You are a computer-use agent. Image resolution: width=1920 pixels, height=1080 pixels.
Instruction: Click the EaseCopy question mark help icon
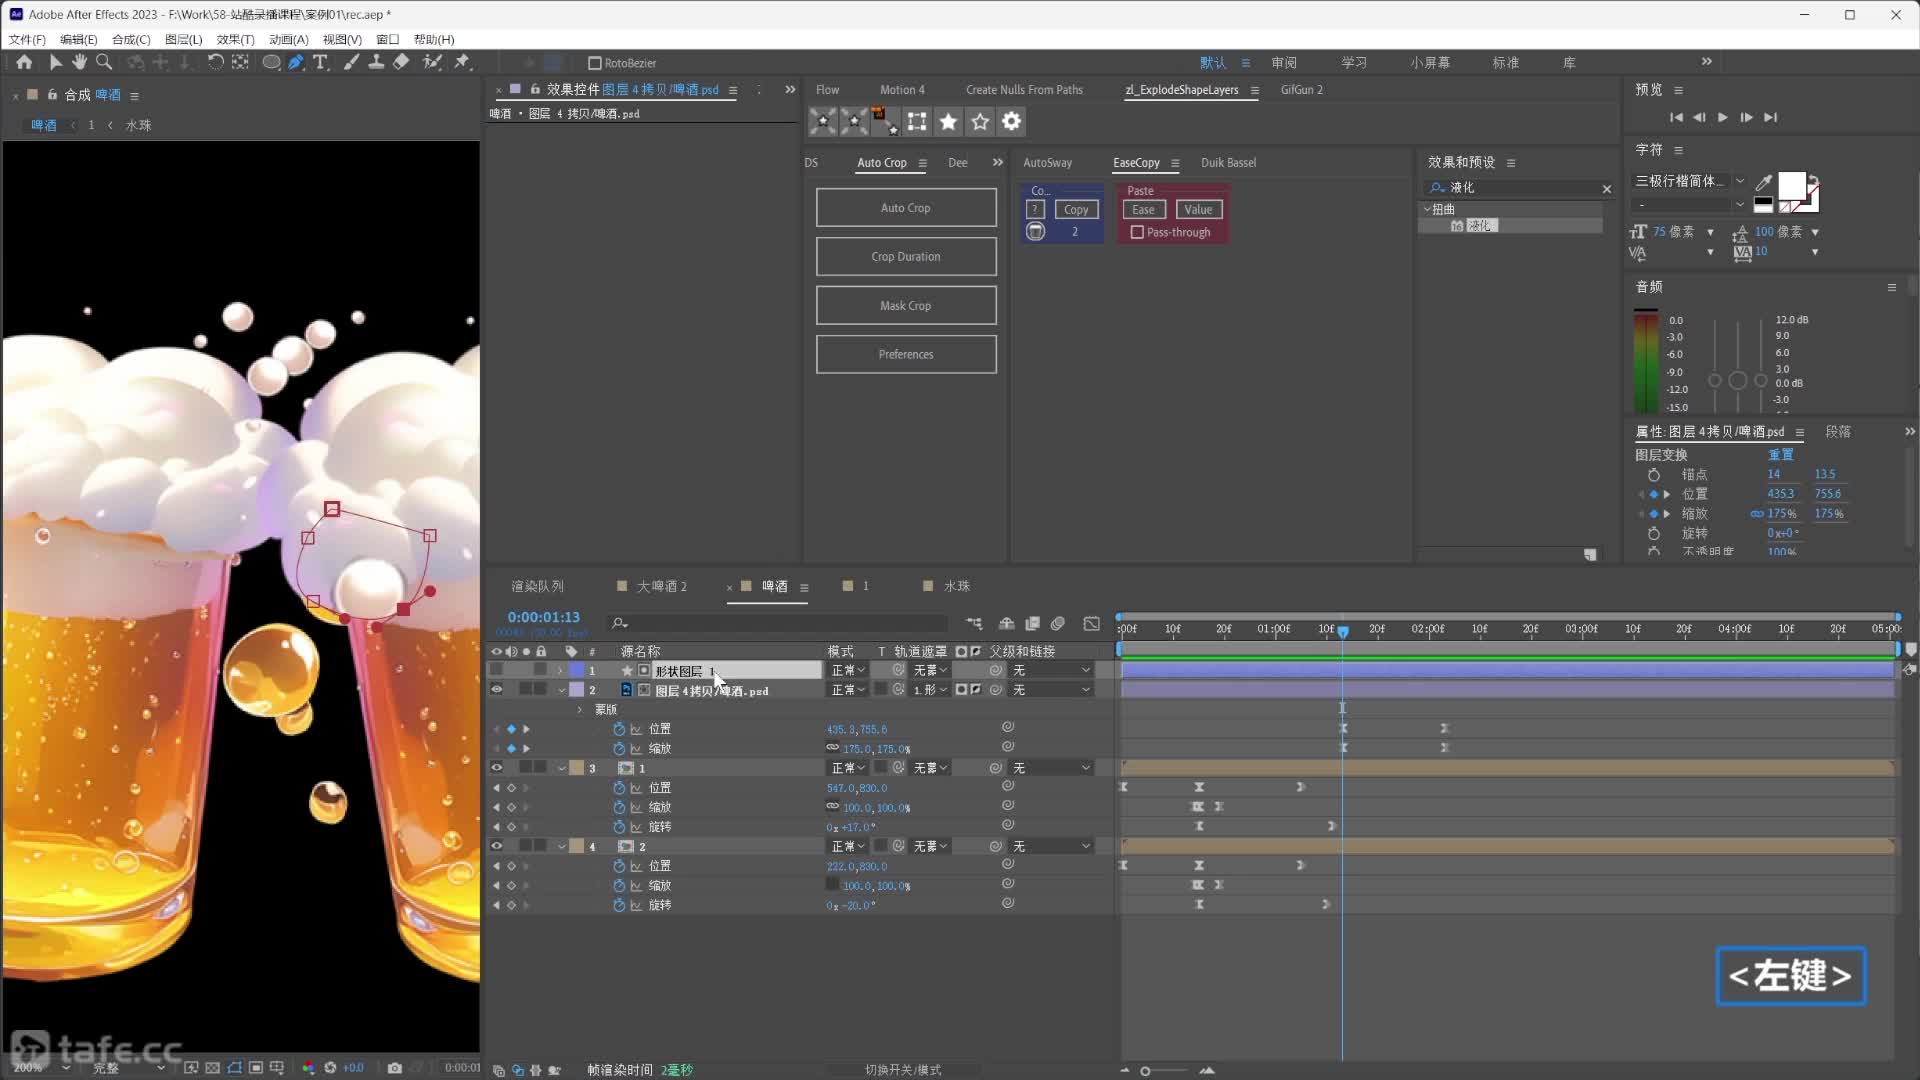1035,209
